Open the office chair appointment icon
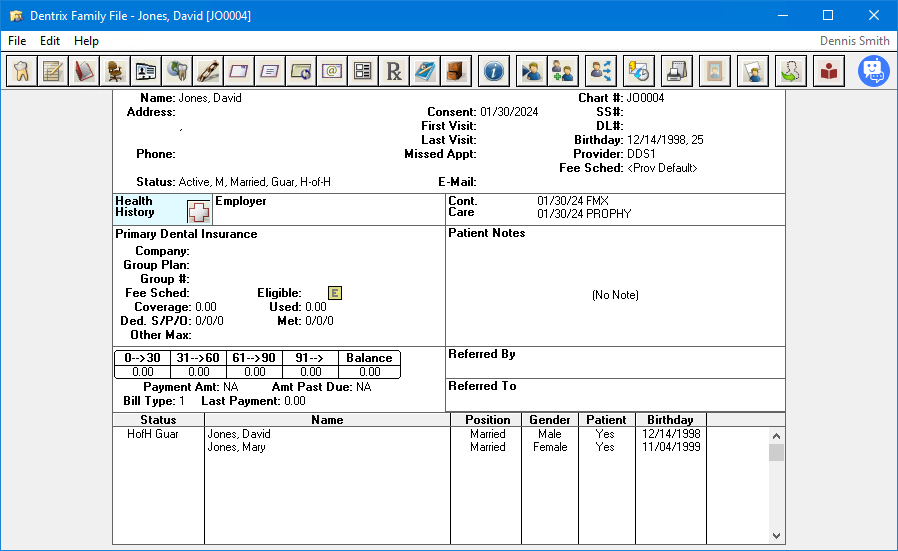Image resolution: width=898 pixels, height=551 pixels. coord(115,71)
